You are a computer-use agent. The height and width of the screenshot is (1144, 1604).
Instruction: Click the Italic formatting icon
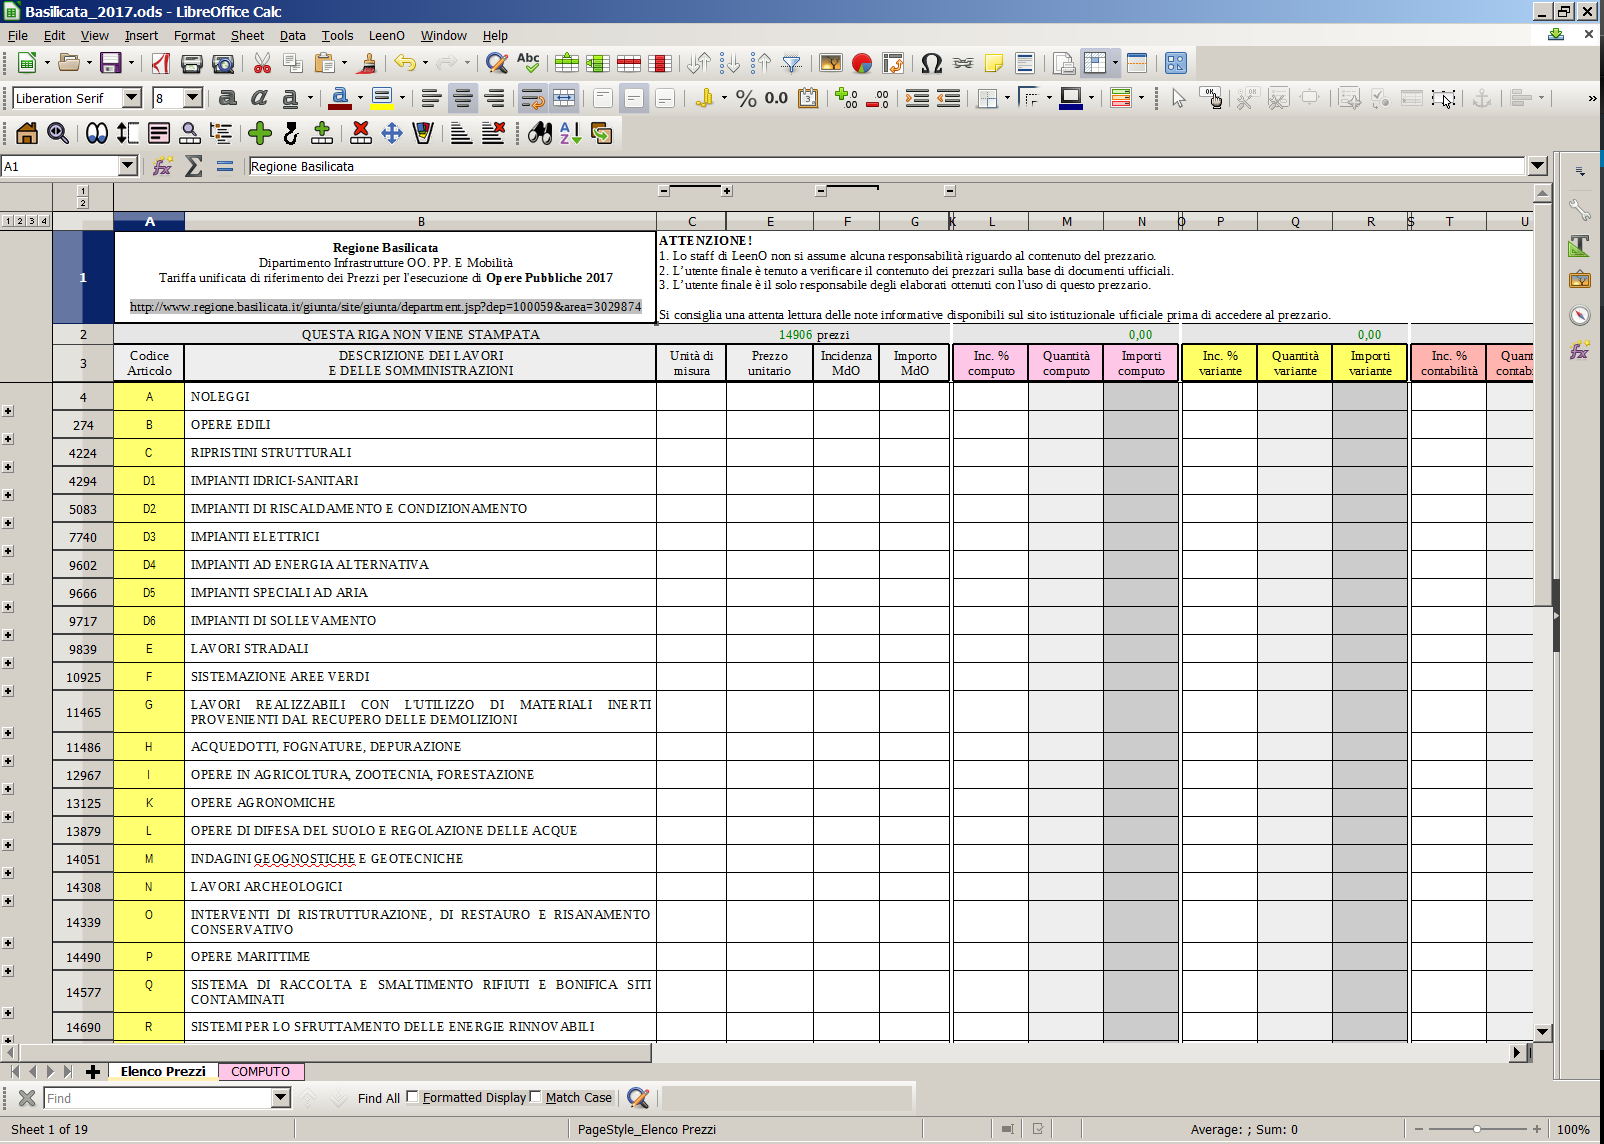(259, 98)
